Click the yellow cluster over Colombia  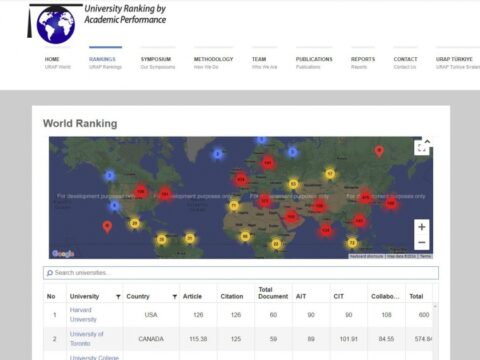click(x=162, y=239)
